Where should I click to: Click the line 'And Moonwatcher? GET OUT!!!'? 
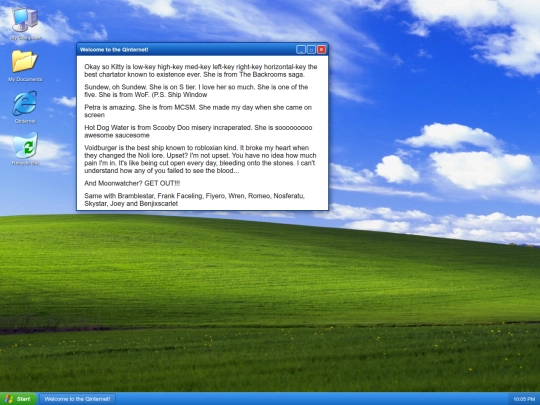pos(132,183)
